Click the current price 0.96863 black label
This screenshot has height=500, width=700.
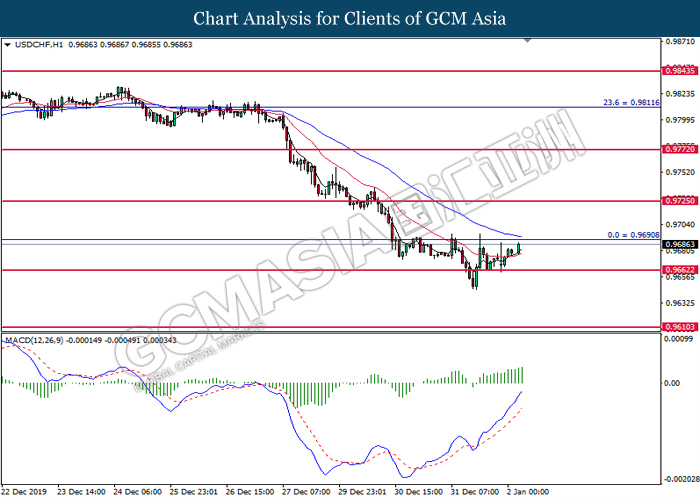(680, 244)
